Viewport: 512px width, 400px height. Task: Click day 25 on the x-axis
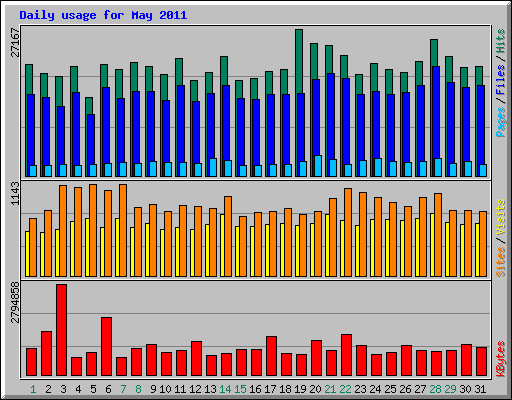[390, 389]
